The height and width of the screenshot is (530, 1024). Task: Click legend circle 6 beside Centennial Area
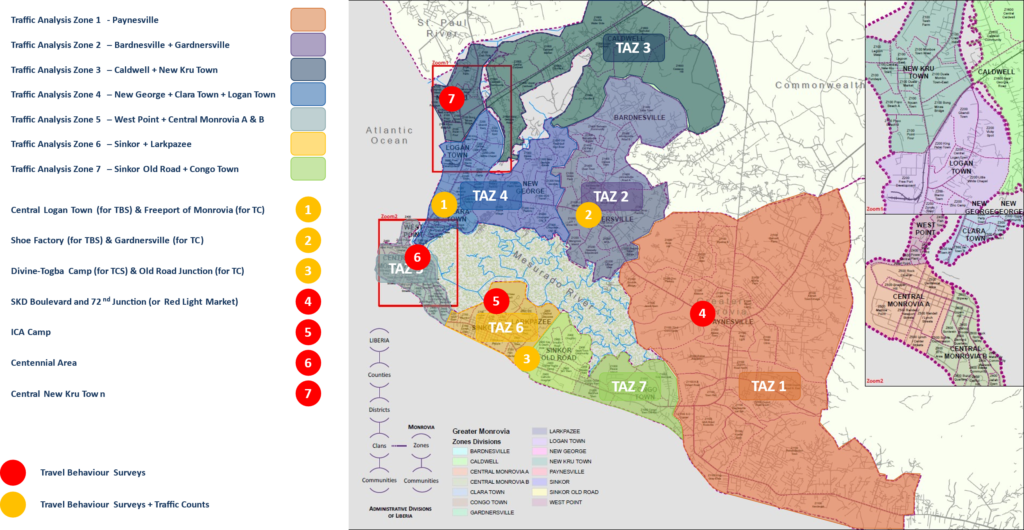308,362
